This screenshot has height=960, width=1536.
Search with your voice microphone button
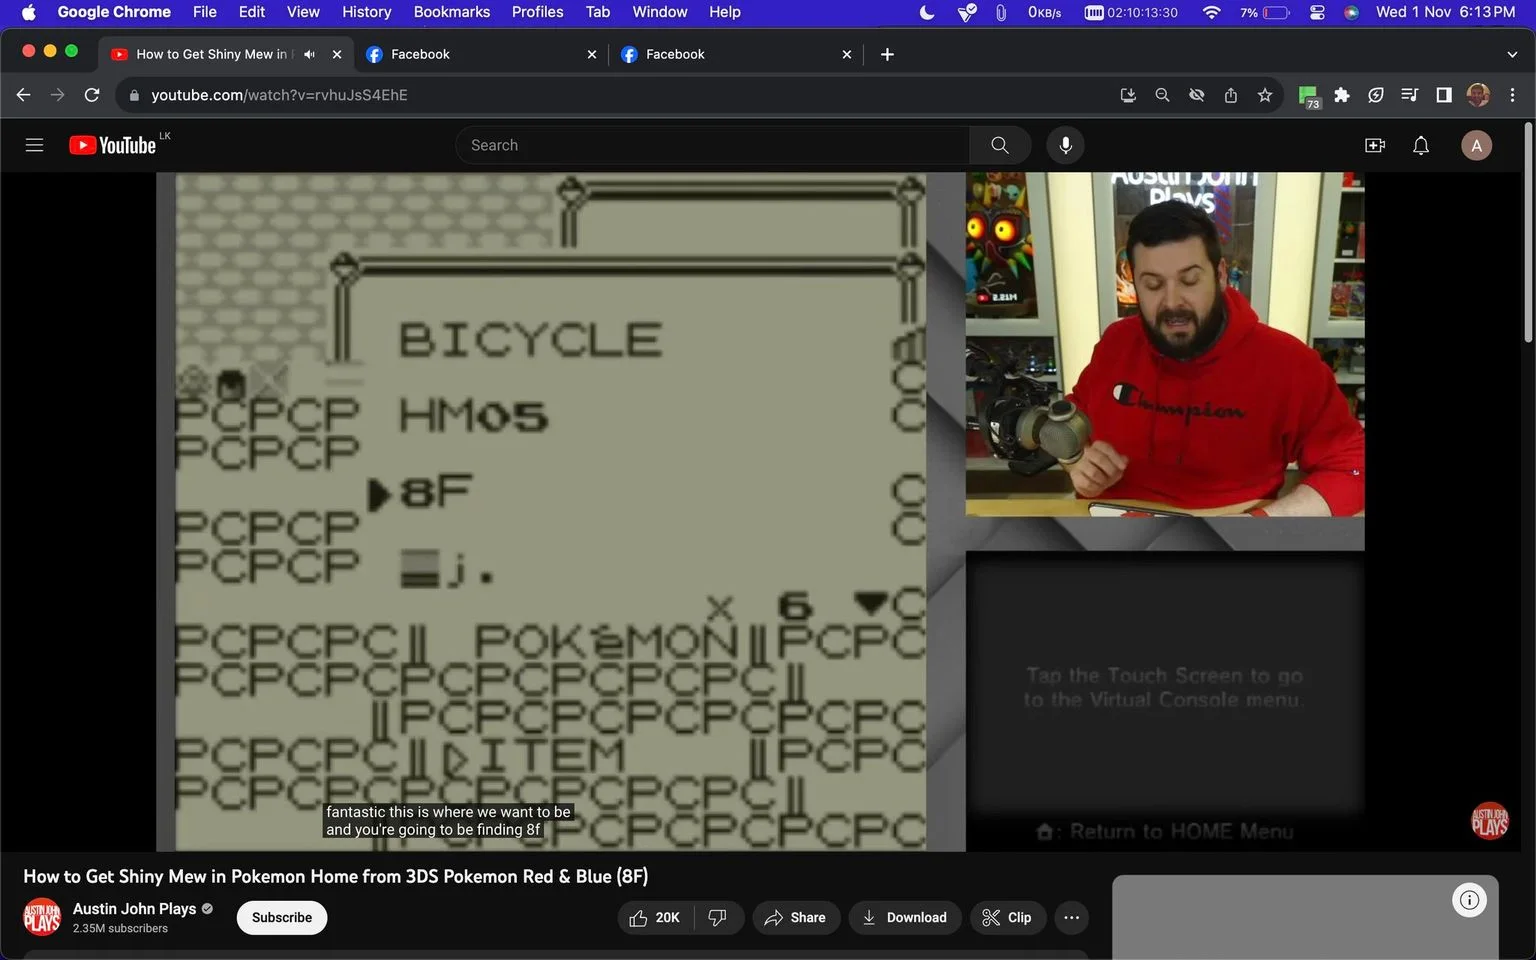(1065, 145)
